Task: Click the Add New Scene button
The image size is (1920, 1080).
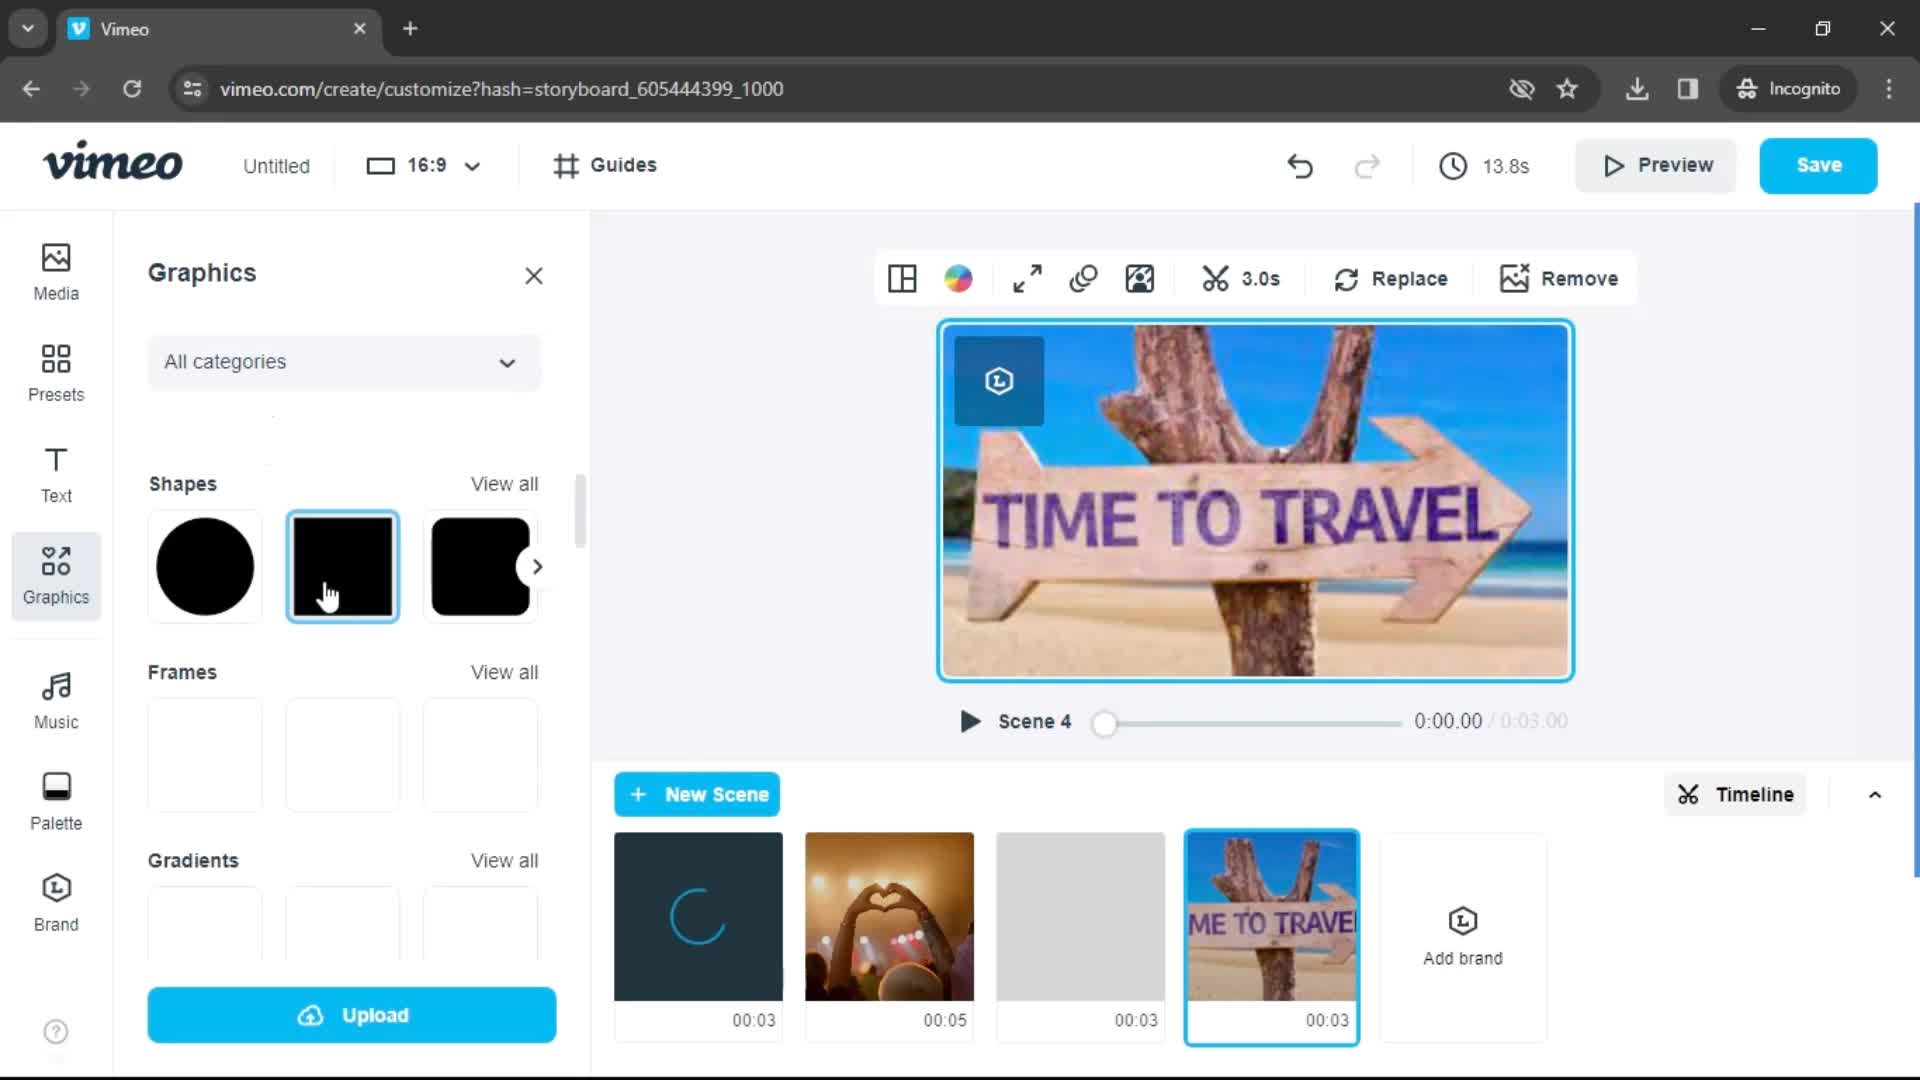Action: coord(698,794)
